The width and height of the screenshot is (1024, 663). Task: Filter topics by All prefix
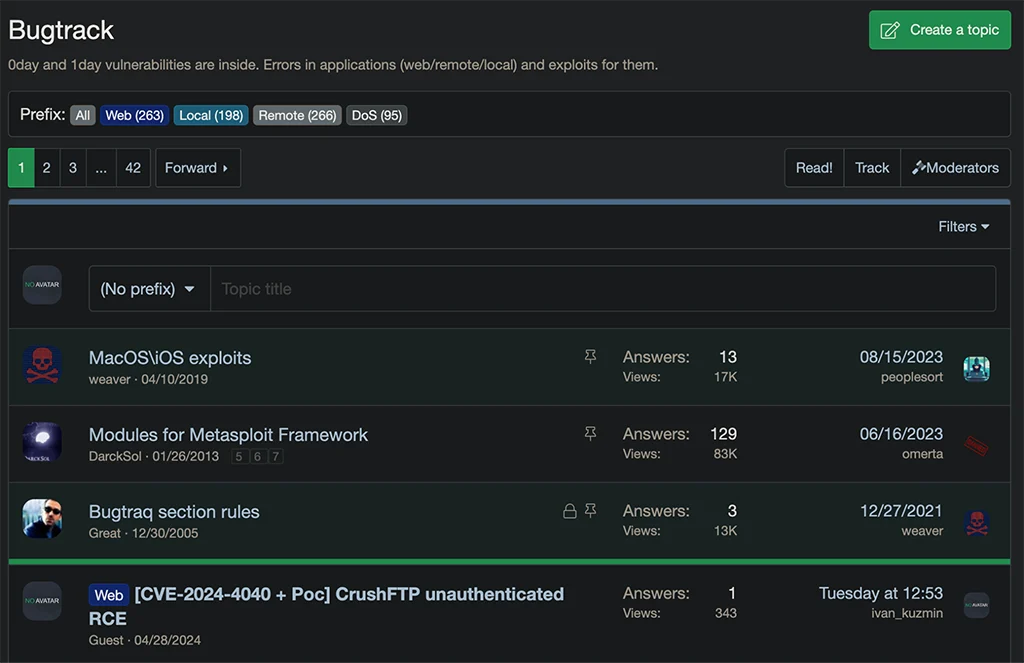(x=82, y=116)
